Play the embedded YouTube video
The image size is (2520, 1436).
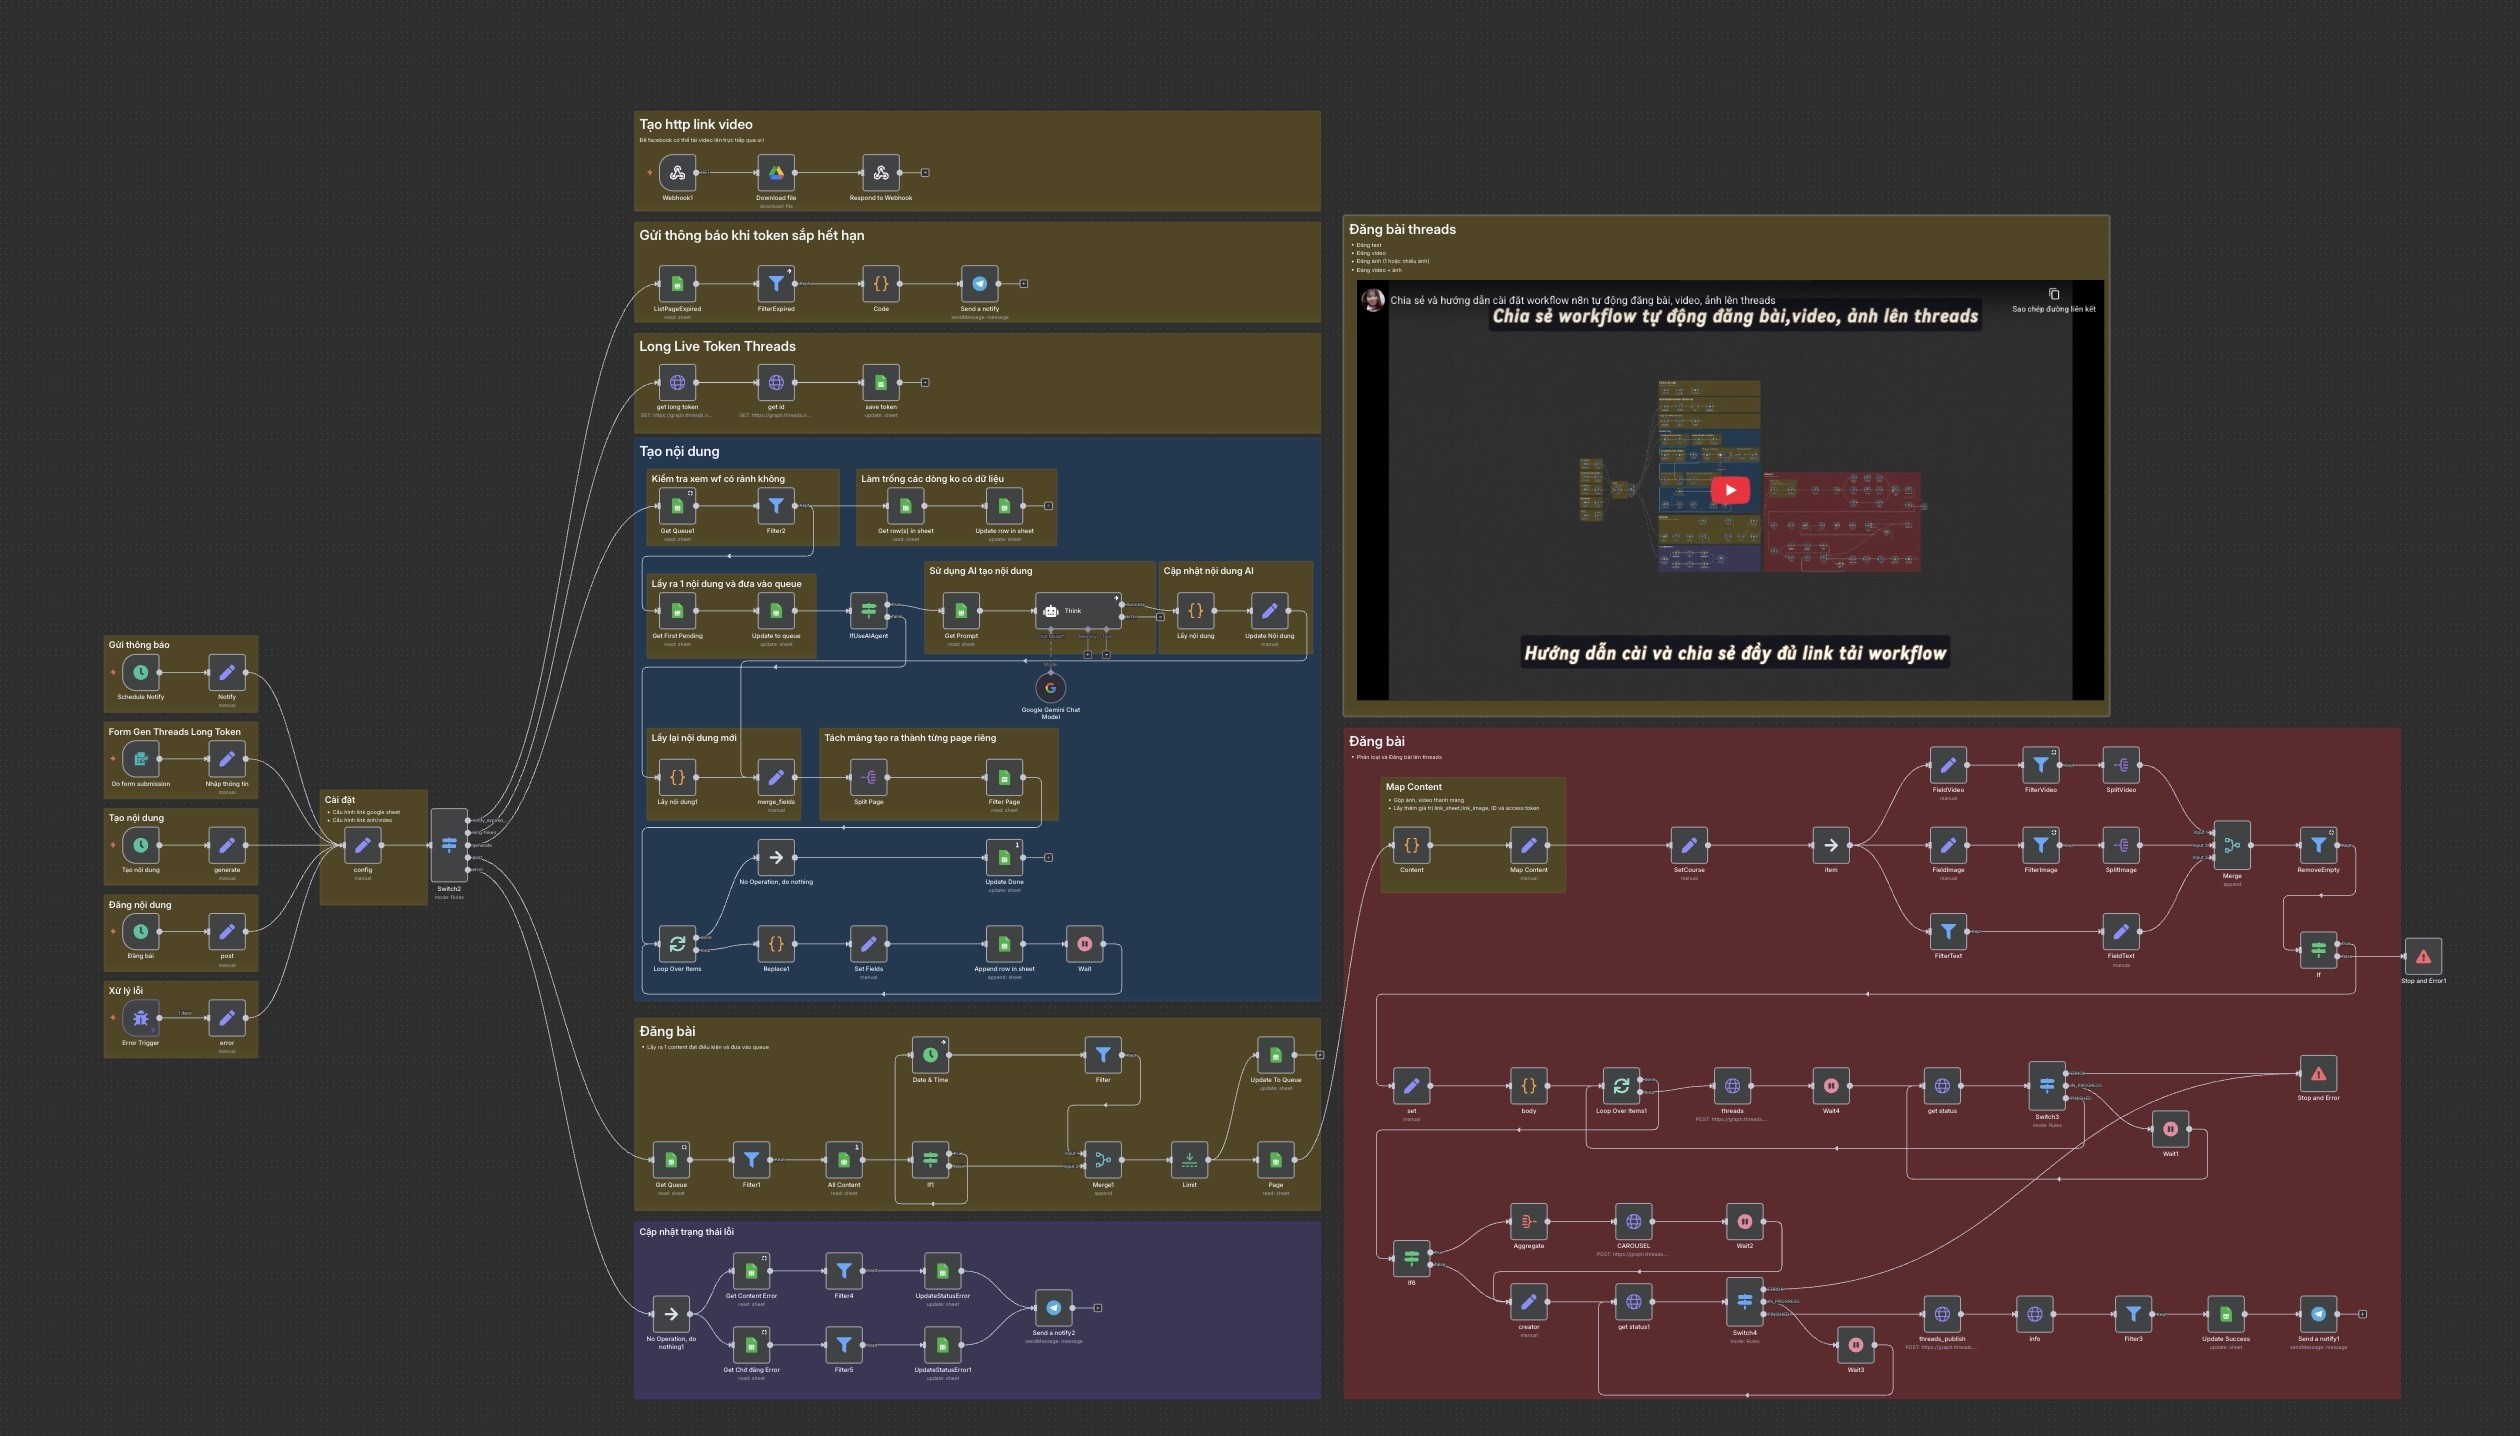tap(1730, 490)
